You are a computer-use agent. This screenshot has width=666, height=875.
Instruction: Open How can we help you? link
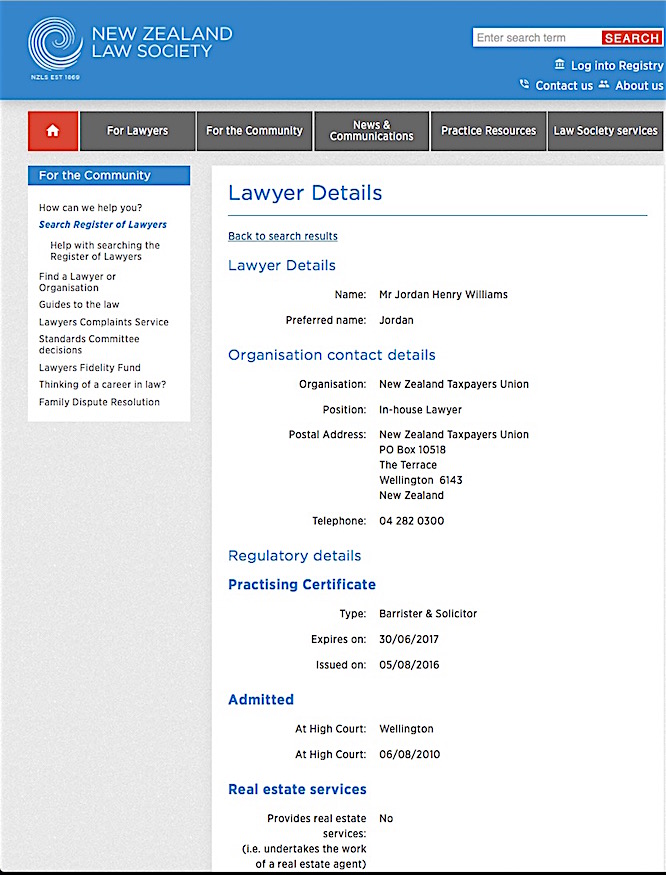pos(90,208)
